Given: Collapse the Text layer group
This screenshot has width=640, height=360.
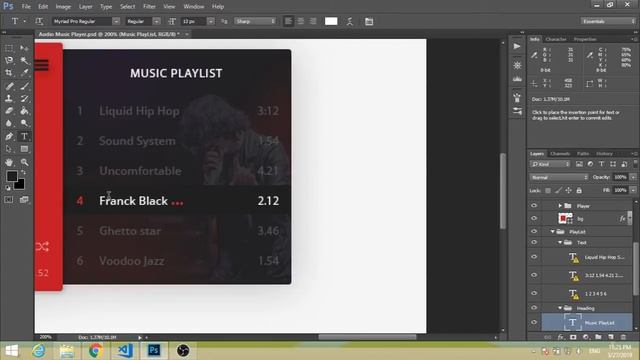Looking at the screenshot, I should [560, 242].
